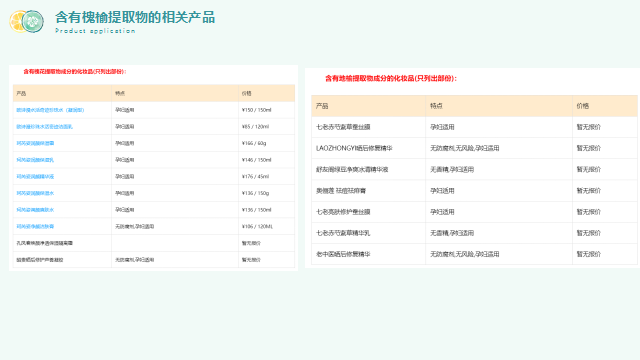Click 产品 header in the left table
This screenshot has width=640, height=360.
point(21,93)
